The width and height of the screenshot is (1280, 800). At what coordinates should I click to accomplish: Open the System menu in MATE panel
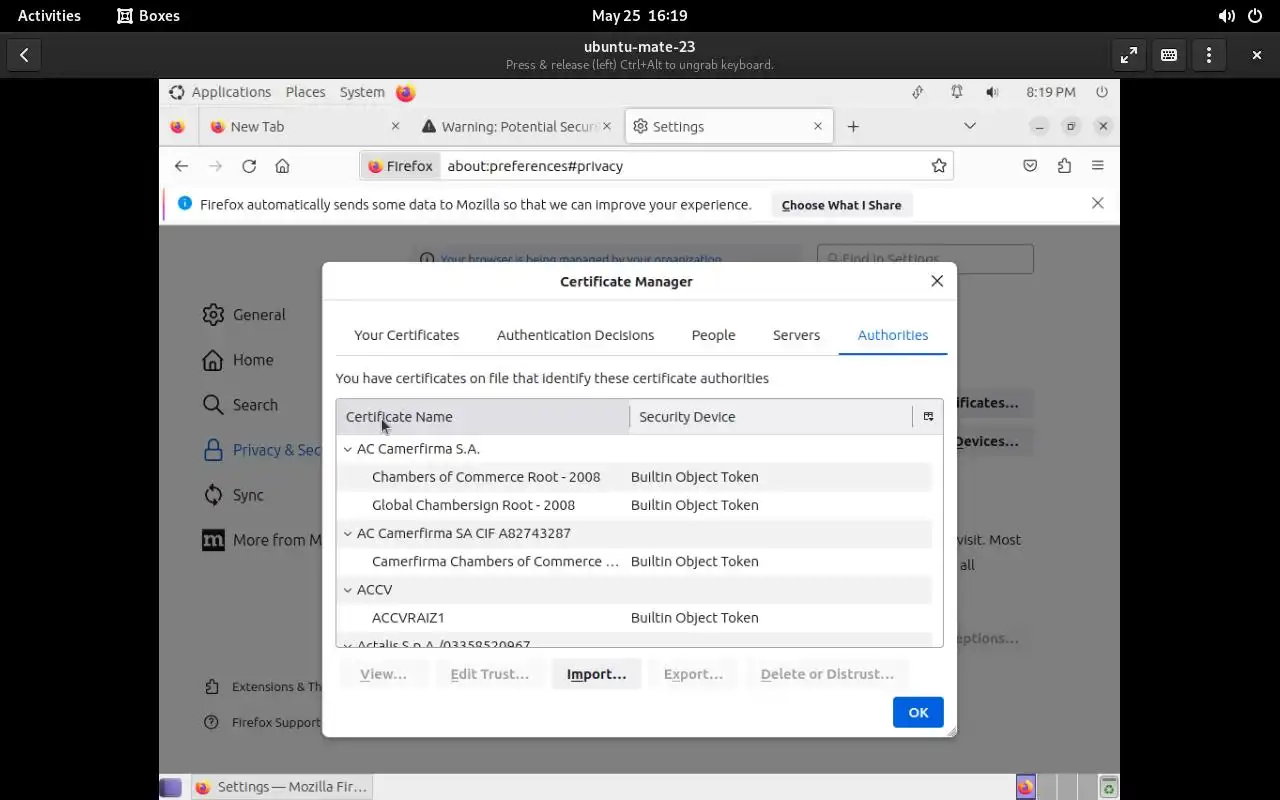click(x=362, y=92)
